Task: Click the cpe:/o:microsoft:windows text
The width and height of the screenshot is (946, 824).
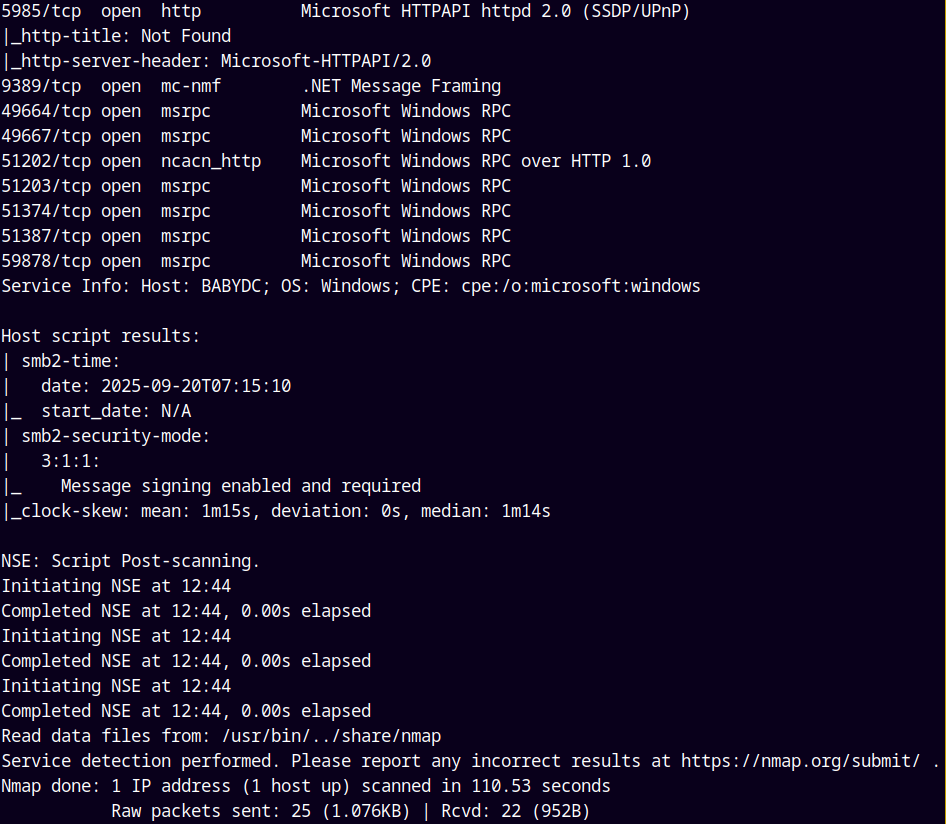Action: (580, 286)
